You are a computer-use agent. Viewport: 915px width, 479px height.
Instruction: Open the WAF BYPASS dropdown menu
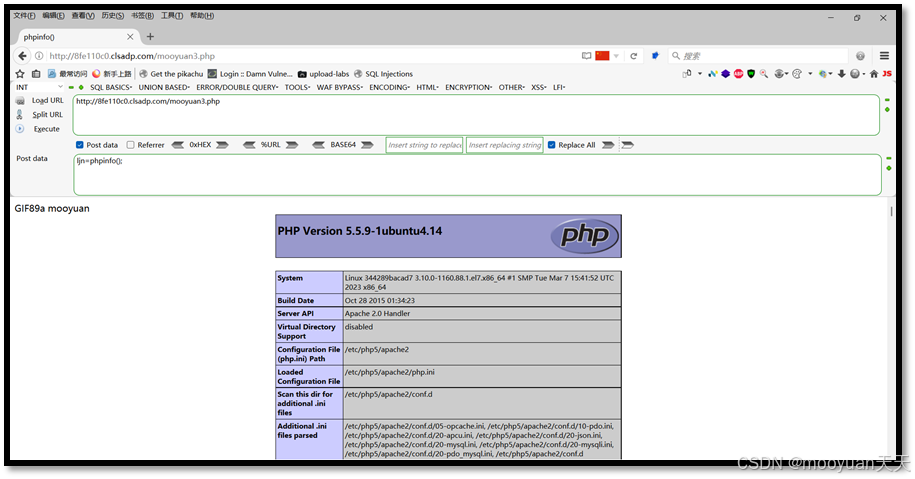(x=340, y=88)
